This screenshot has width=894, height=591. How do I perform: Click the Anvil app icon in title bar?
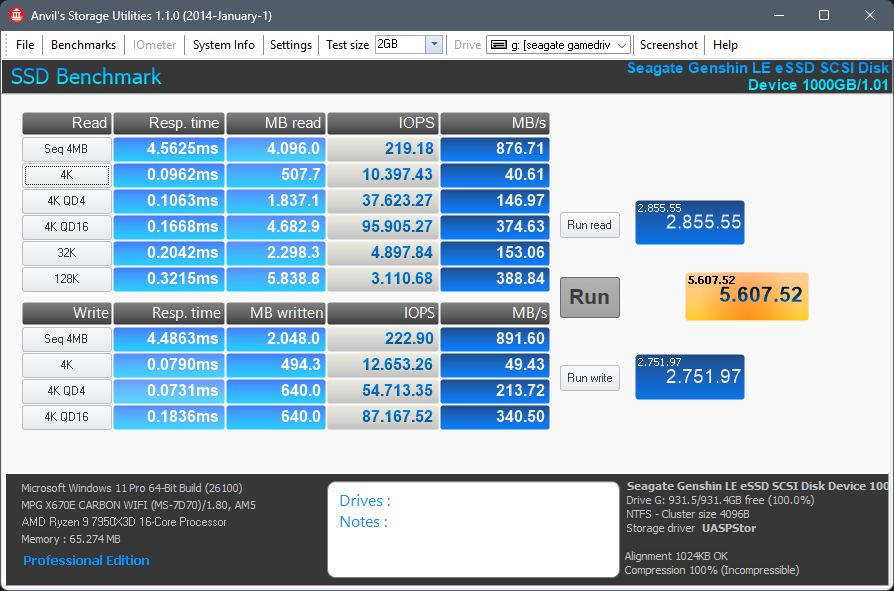(16, 15)
